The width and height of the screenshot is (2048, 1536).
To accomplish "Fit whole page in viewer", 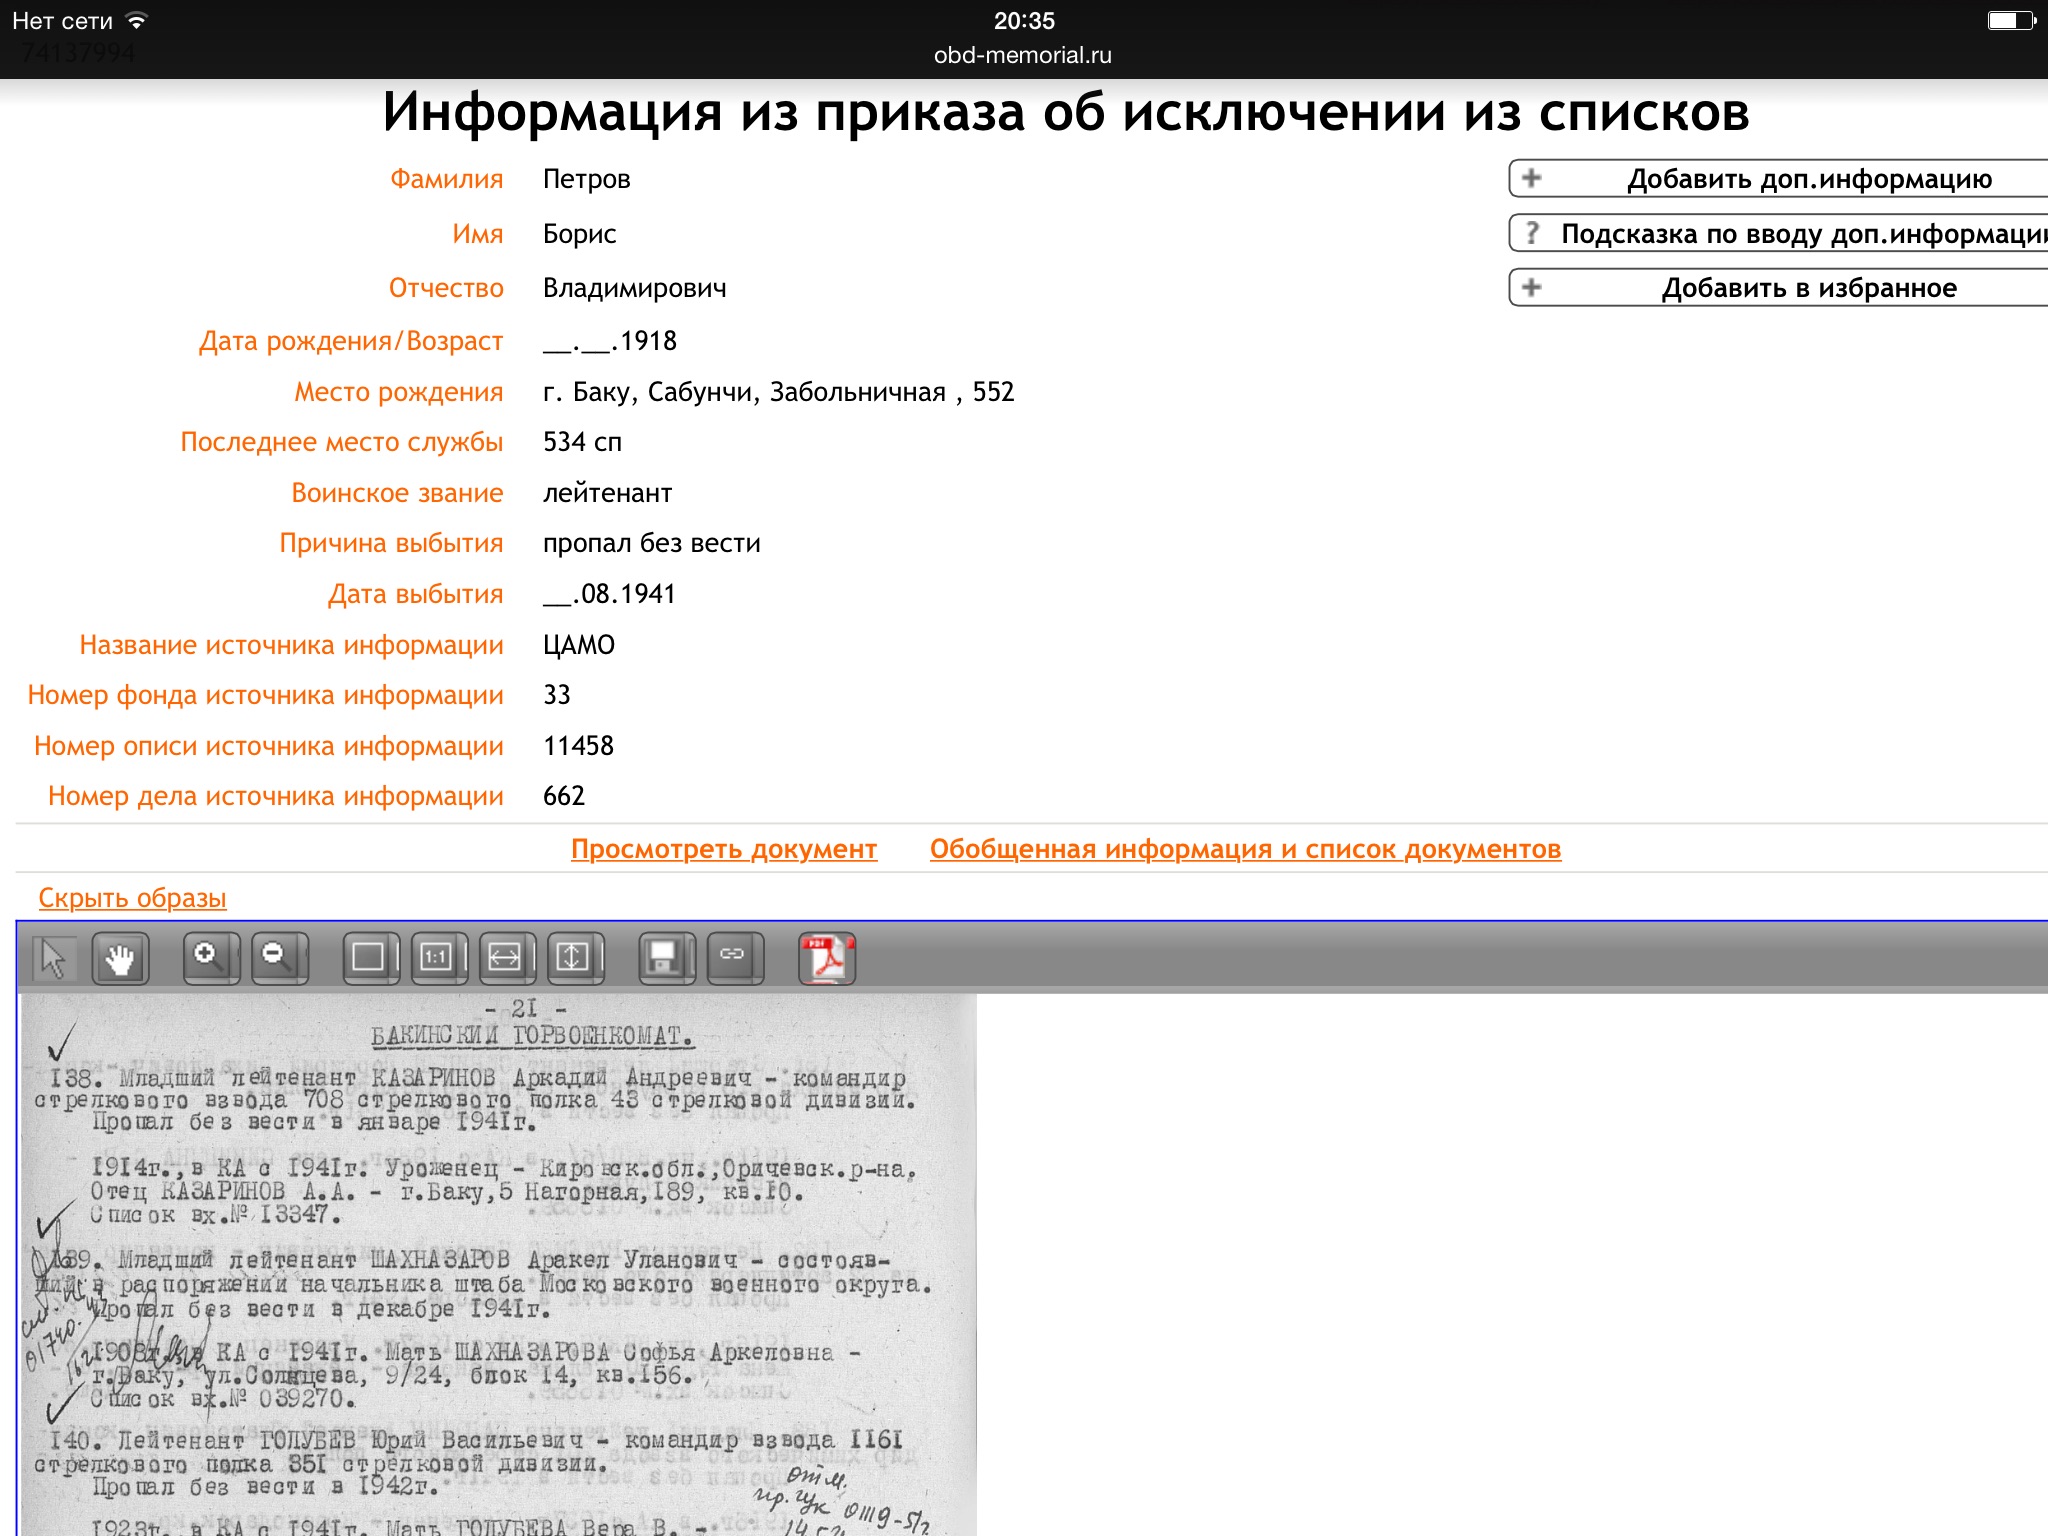I will click(369, 958).
